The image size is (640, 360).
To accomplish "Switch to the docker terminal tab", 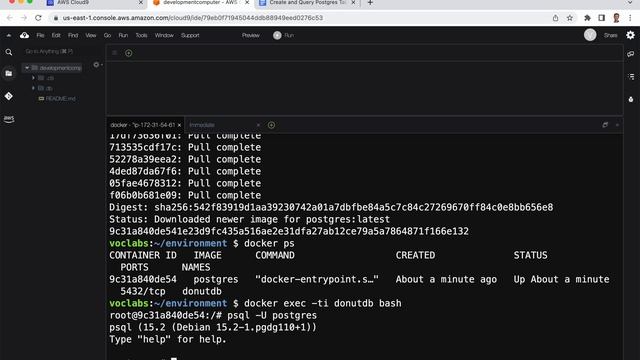I will [142, 125].
